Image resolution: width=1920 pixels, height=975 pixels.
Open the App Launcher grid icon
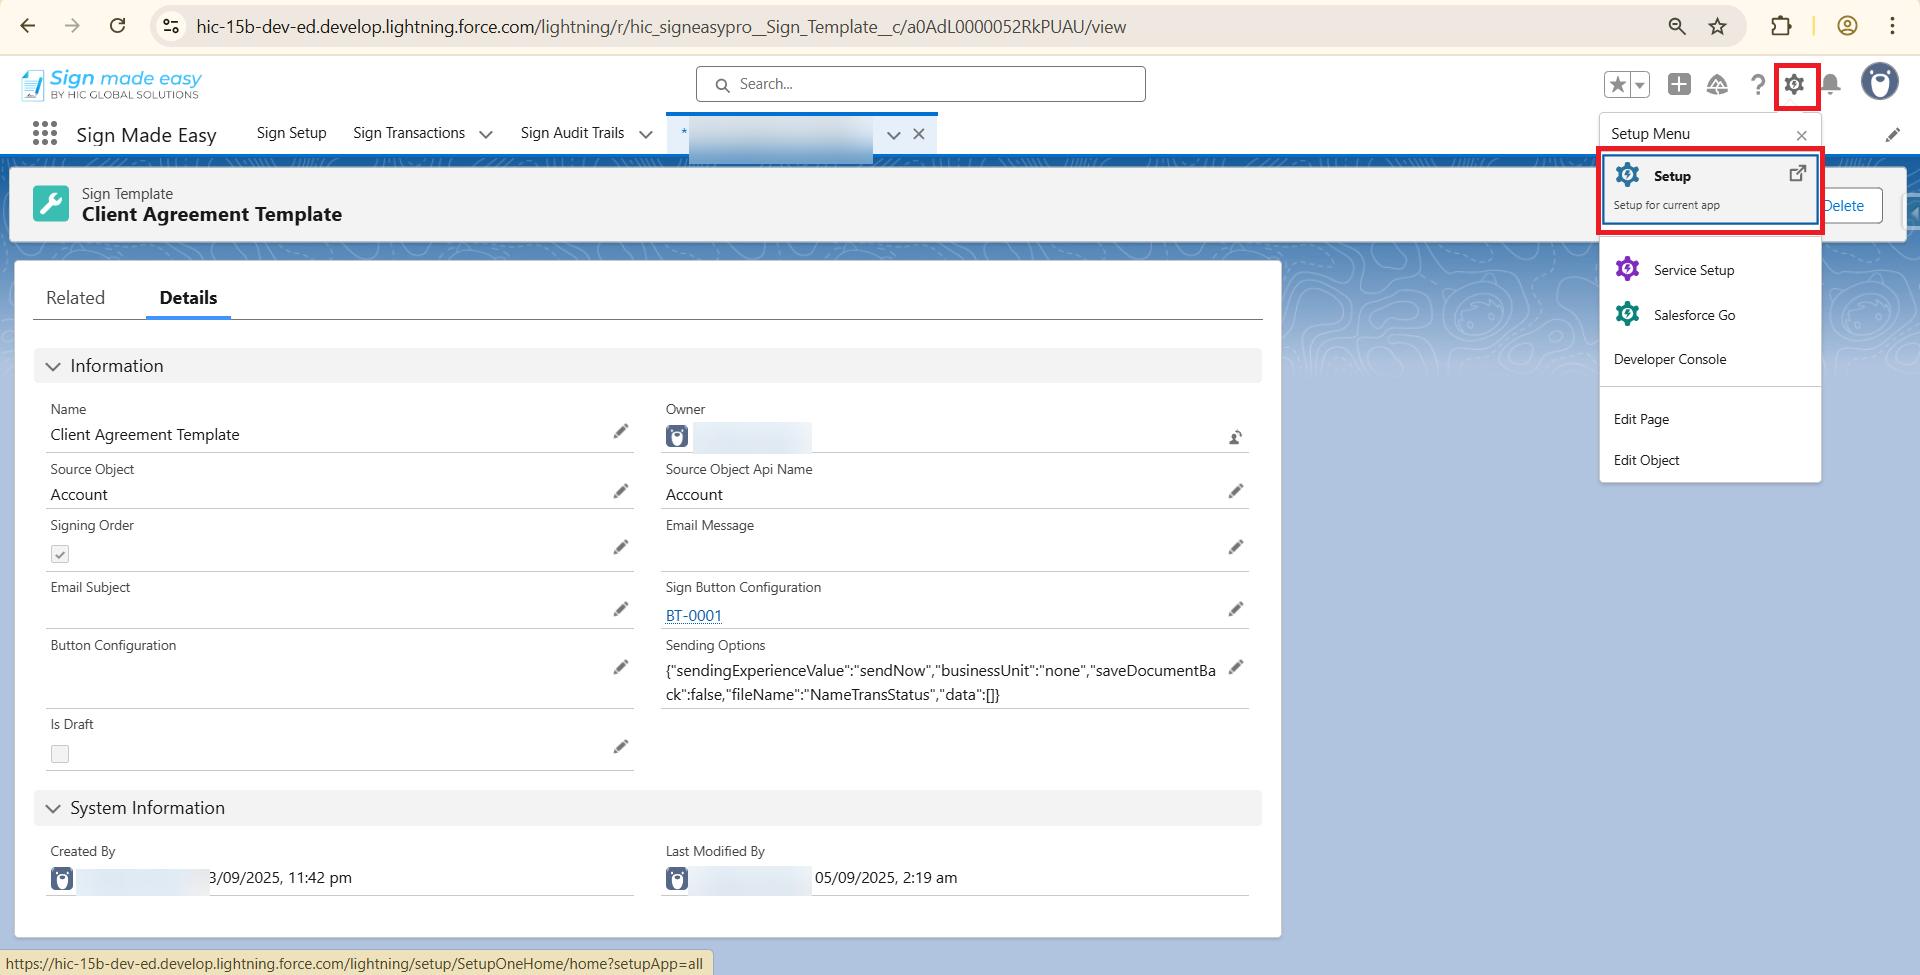[45, 134]
